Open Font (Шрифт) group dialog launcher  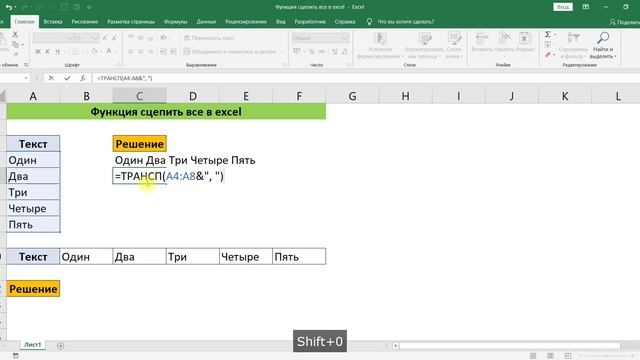(119, 65)
